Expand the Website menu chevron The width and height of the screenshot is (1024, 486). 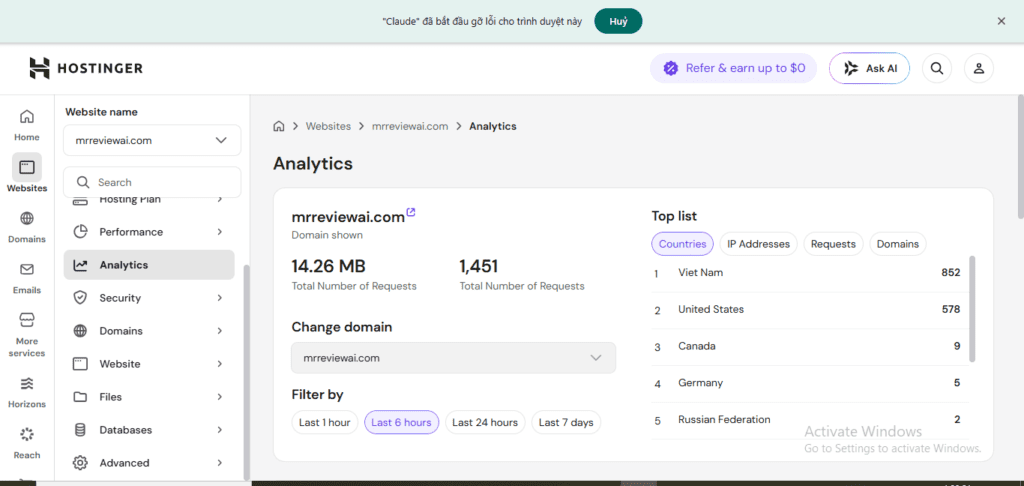coord(220,364)
